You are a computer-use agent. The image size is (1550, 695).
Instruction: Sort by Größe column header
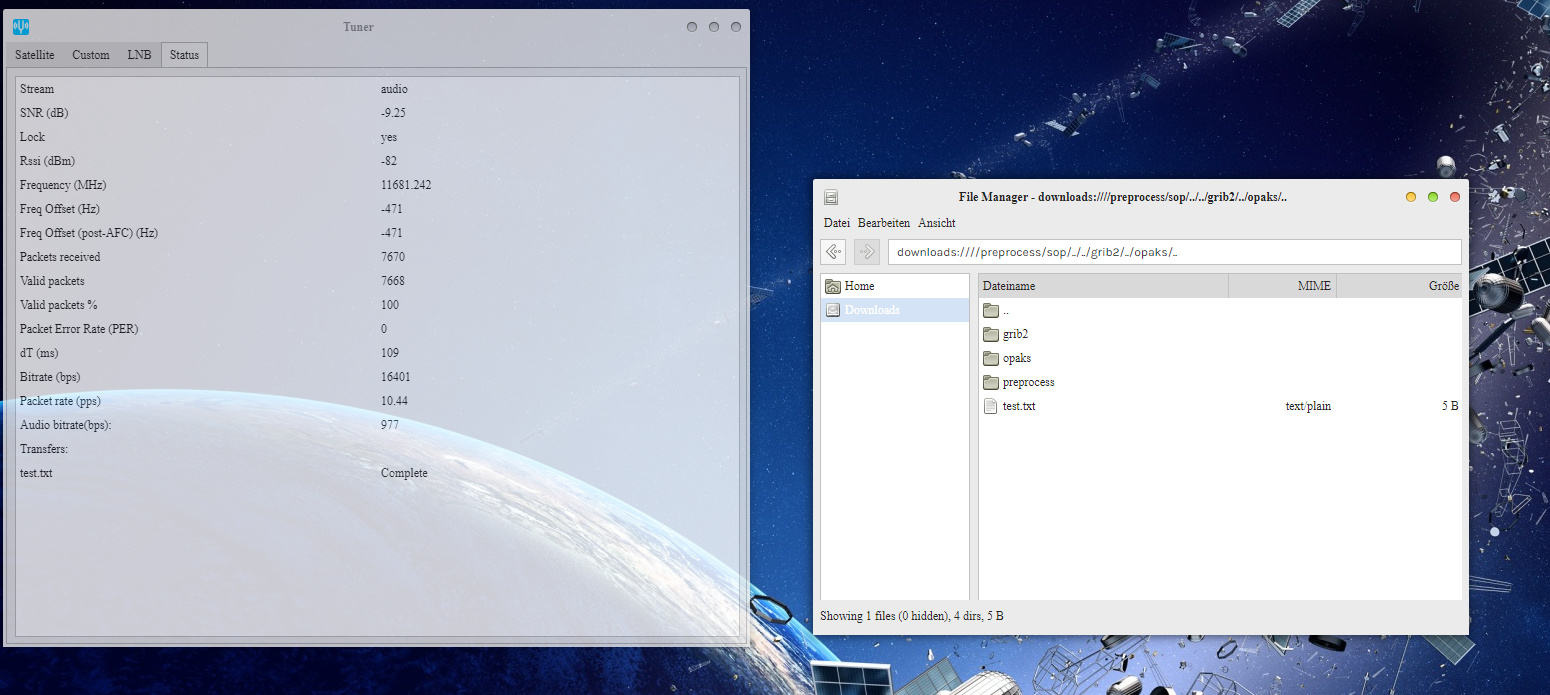click(1399, 286)
